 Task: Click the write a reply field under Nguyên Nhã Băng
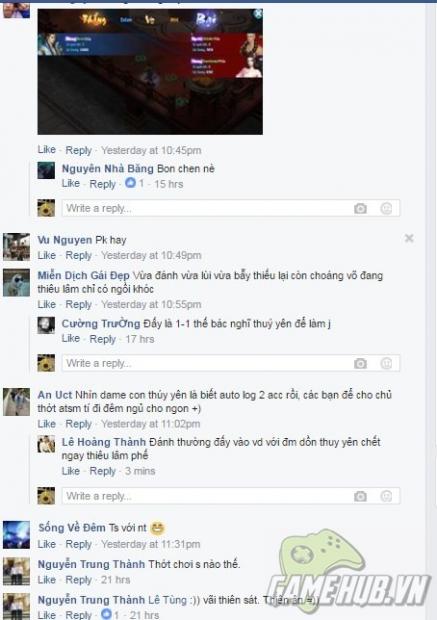coord(231,208)
